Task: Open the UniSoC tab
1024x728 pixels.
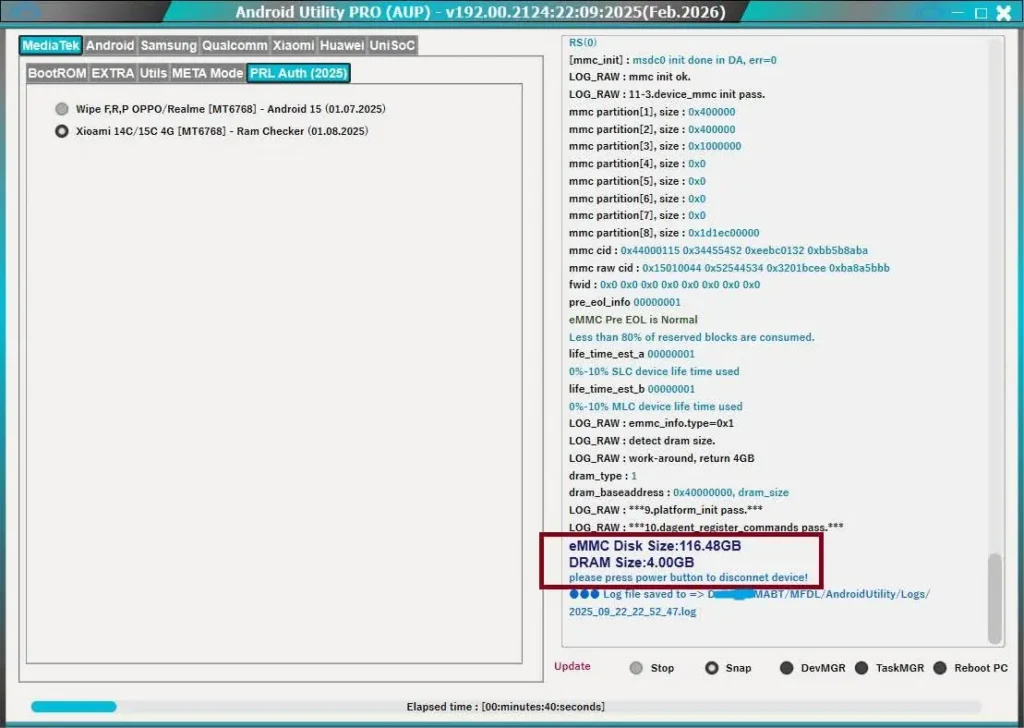Action: coord(392,46)
